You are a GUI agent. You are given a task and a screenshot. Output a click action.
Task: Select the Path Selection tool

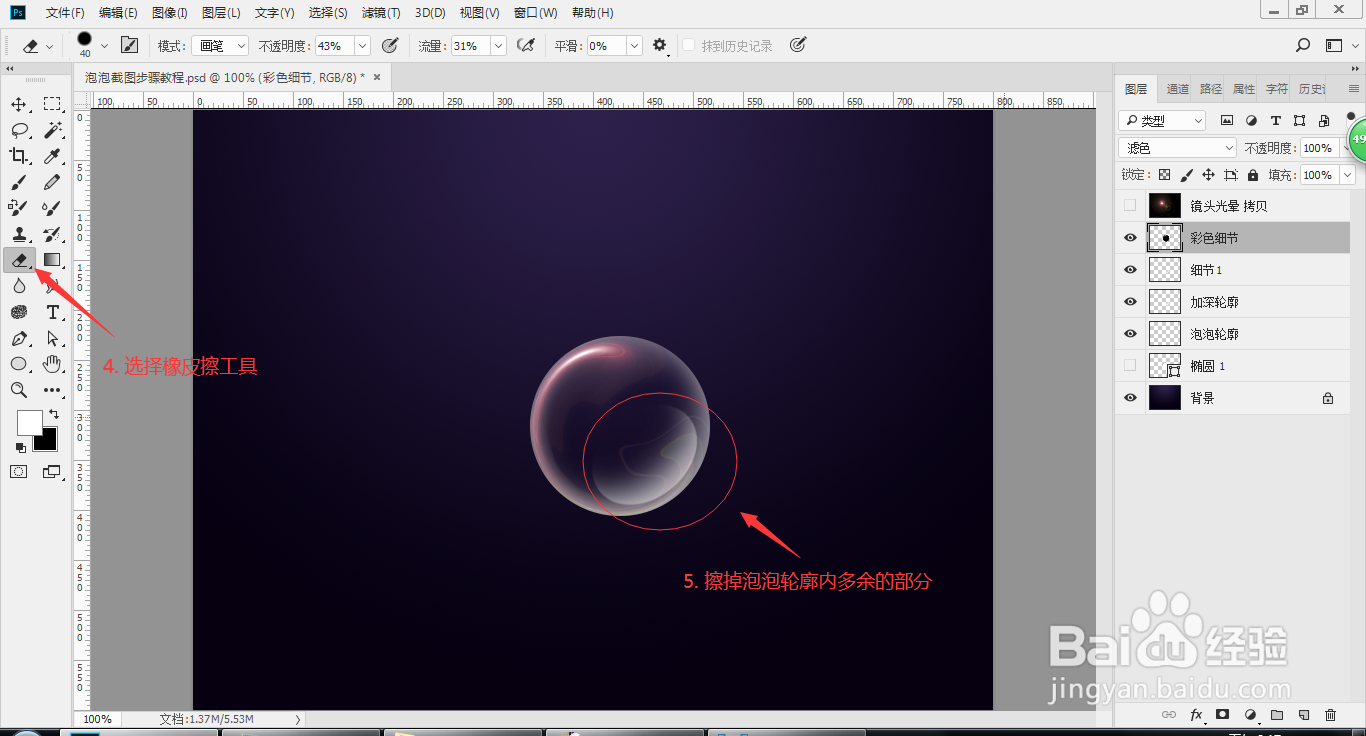tap(52, 338)
